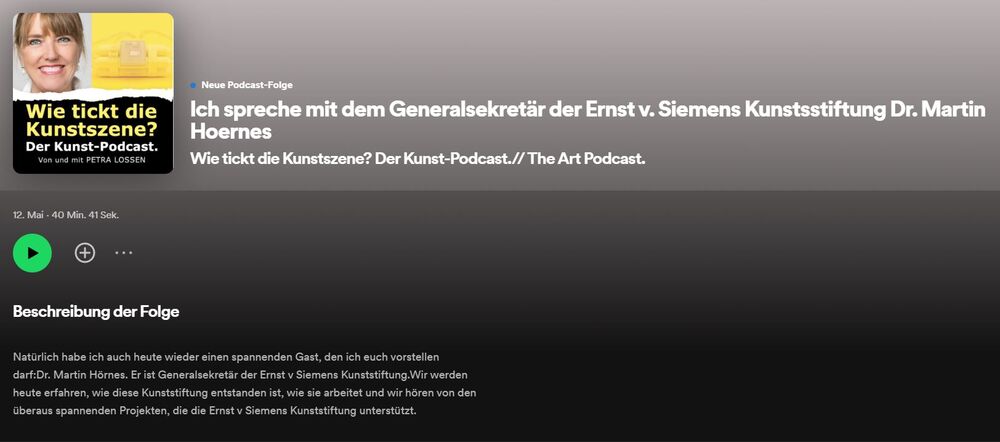This screenshot has width=1000, height=442.
Task: Click the 'Neue Podcast-Folge' label
Action: (x=247, y=85)
